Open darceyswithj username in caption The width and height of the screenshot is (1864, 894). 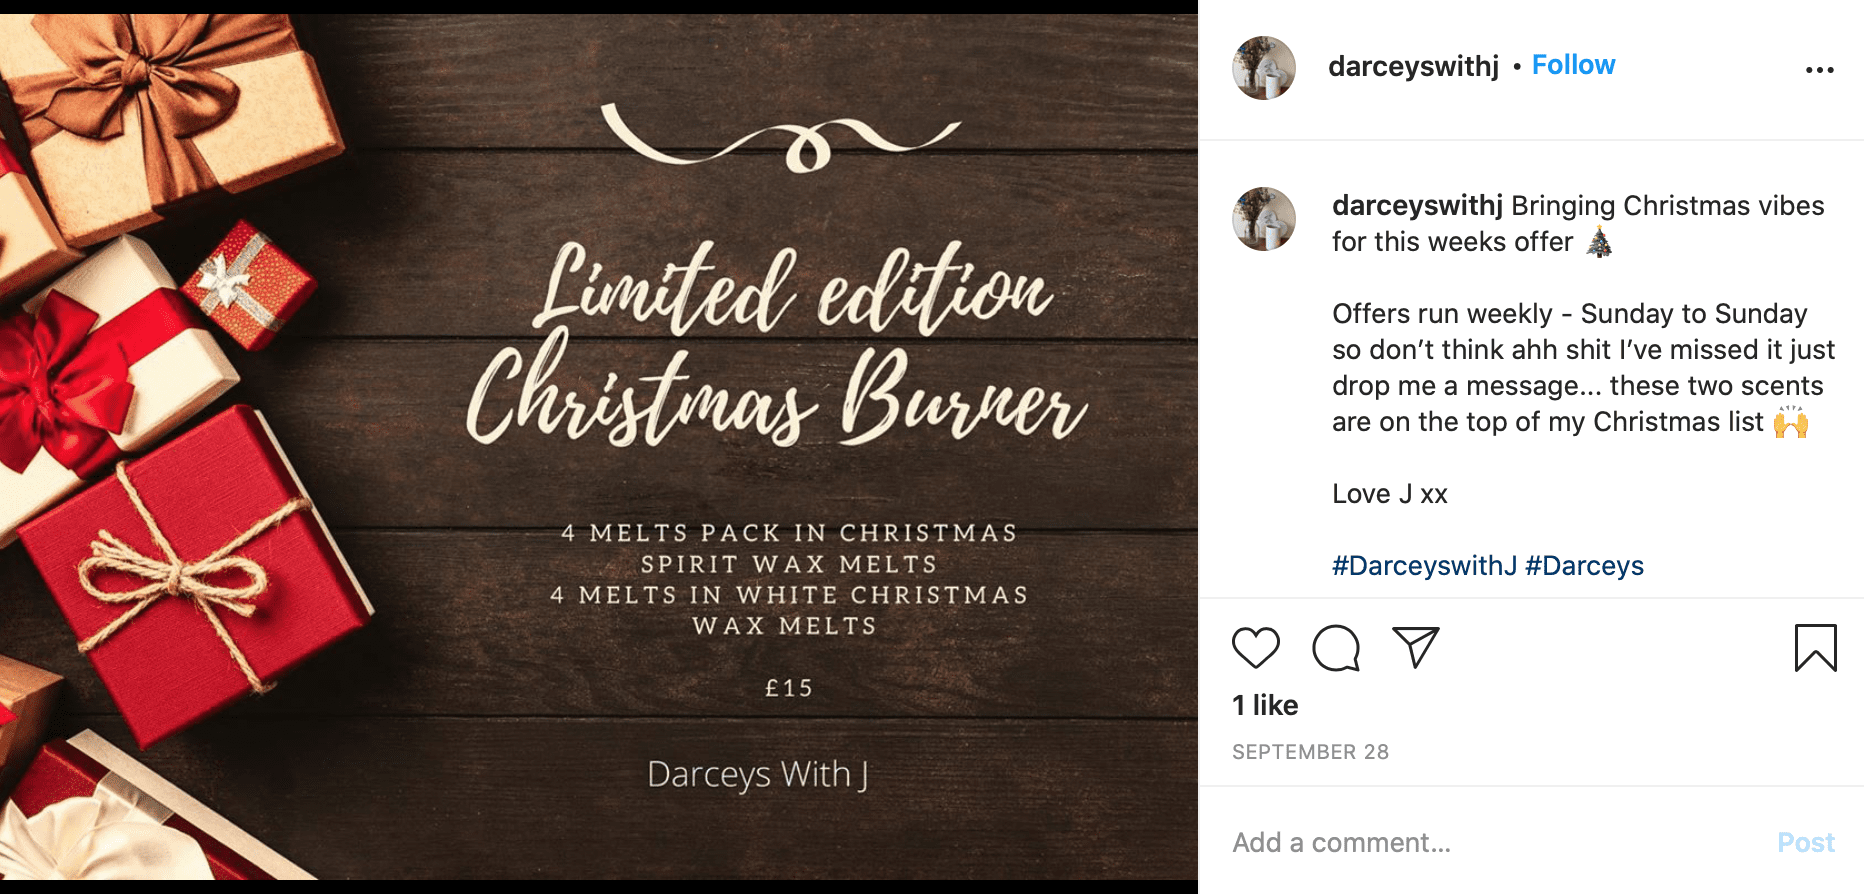click(1417, 205)
